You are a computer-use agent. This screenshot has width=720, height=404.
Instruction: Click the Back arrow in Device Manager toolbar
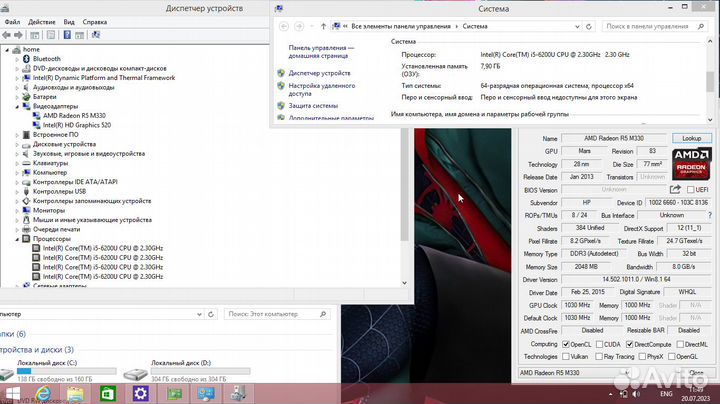[x=6, y=35]
